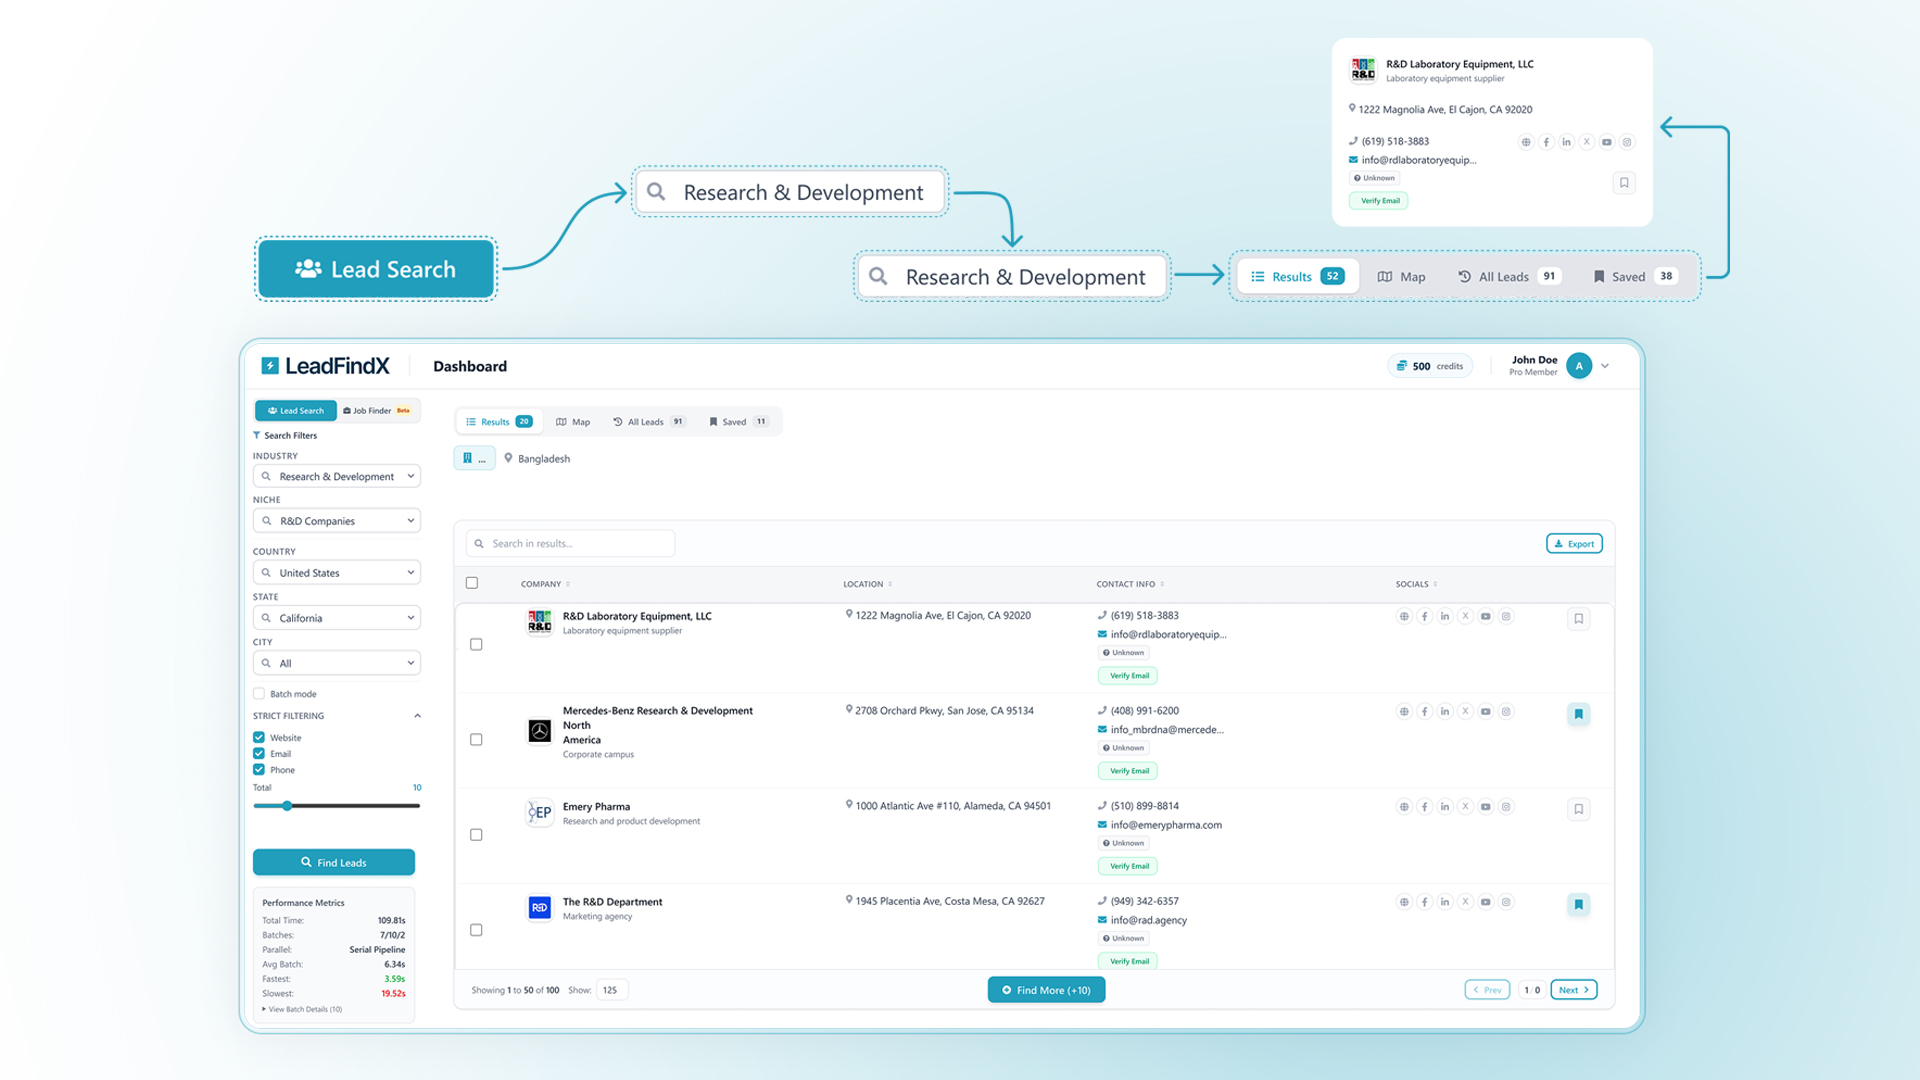Click The R&D Department blue logo

click(539, 907)
